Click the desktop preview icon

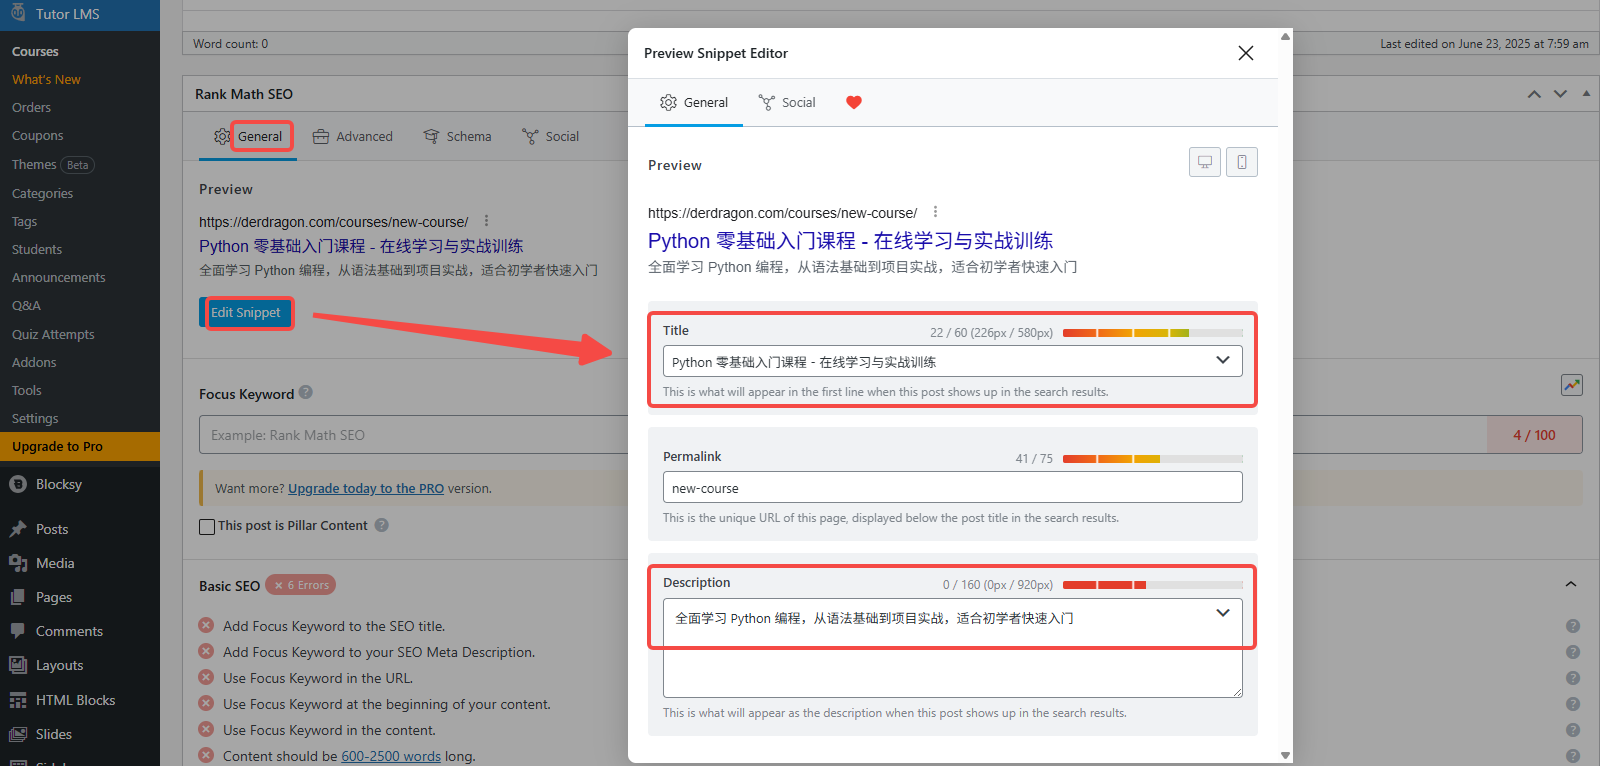click(x=1204, y=162)
